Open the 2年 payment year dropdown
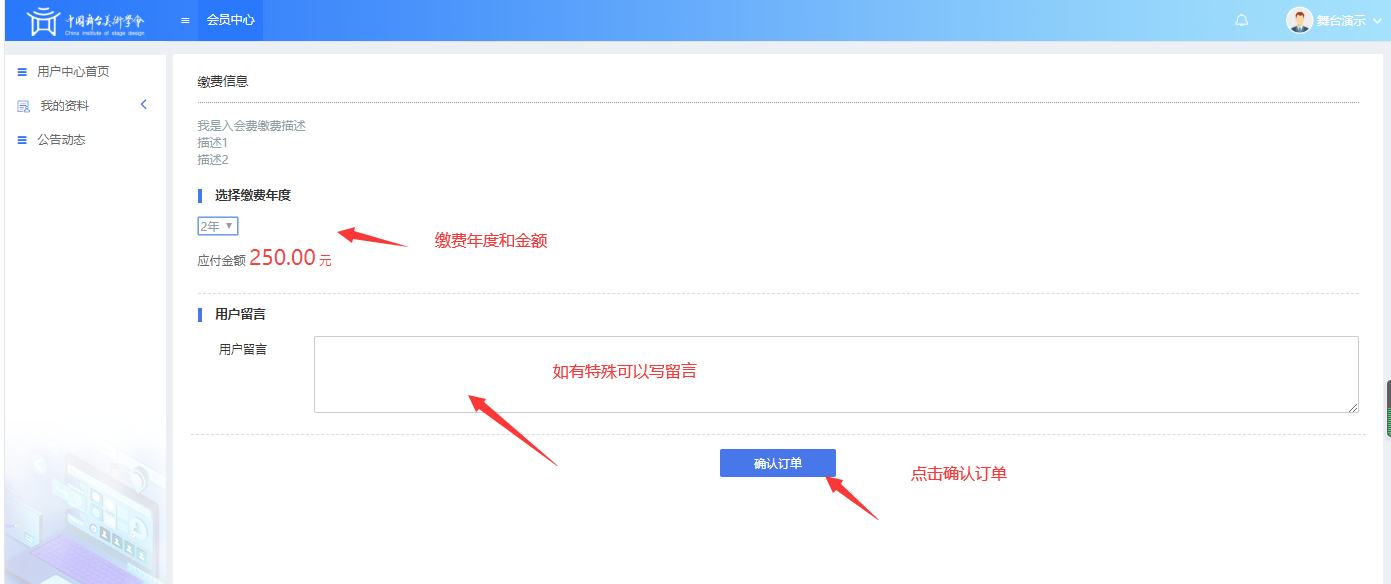The image size is (1391, 584). point(217,227)
